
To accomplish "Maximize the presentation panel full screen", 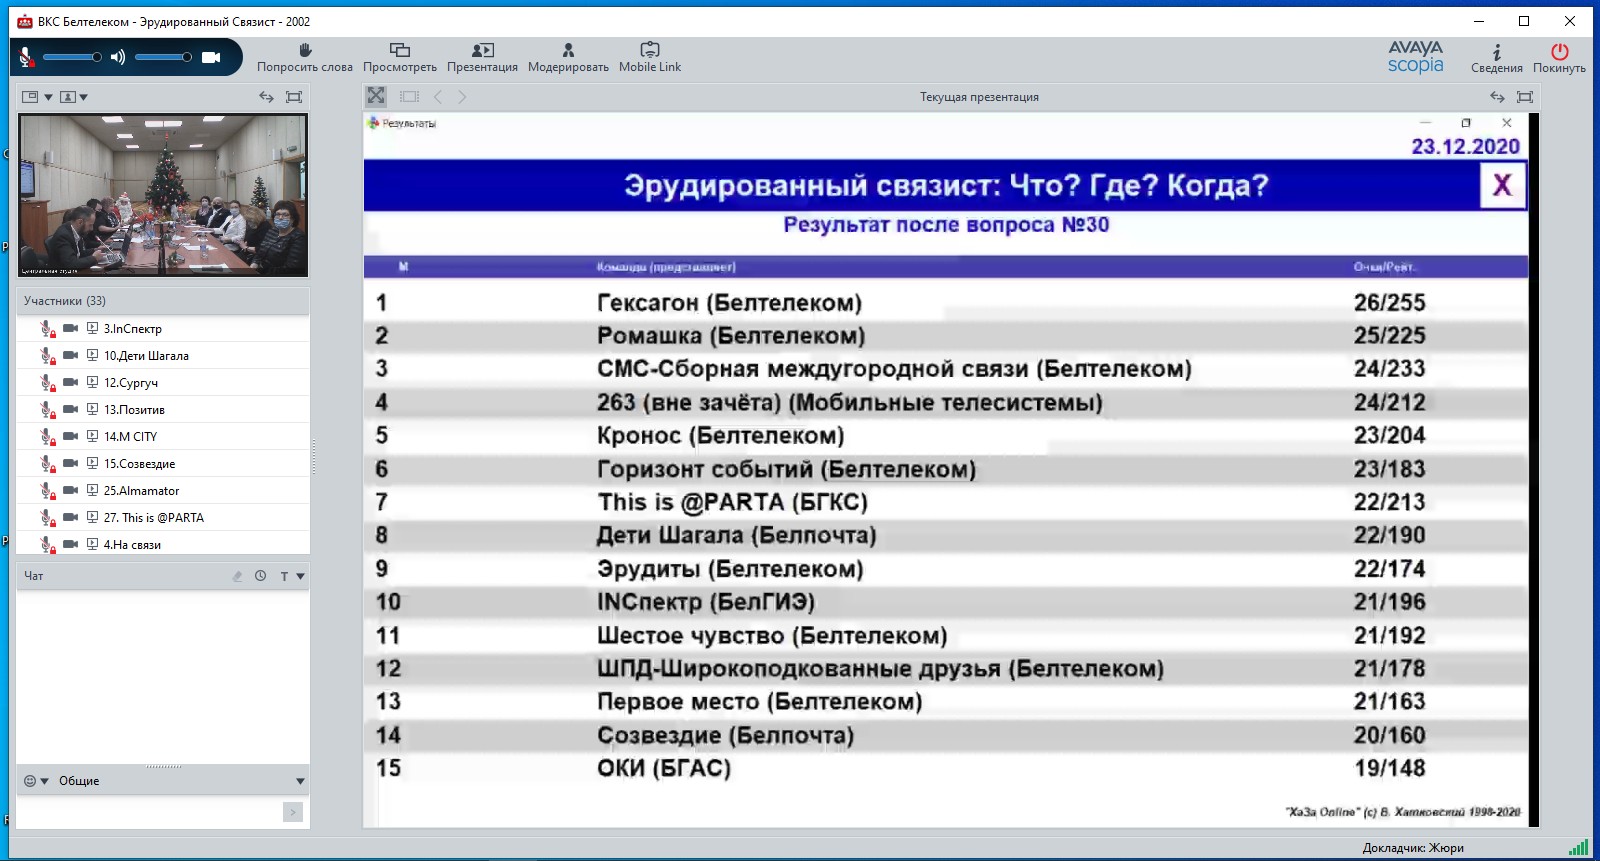I will (x=1525, y=97).
